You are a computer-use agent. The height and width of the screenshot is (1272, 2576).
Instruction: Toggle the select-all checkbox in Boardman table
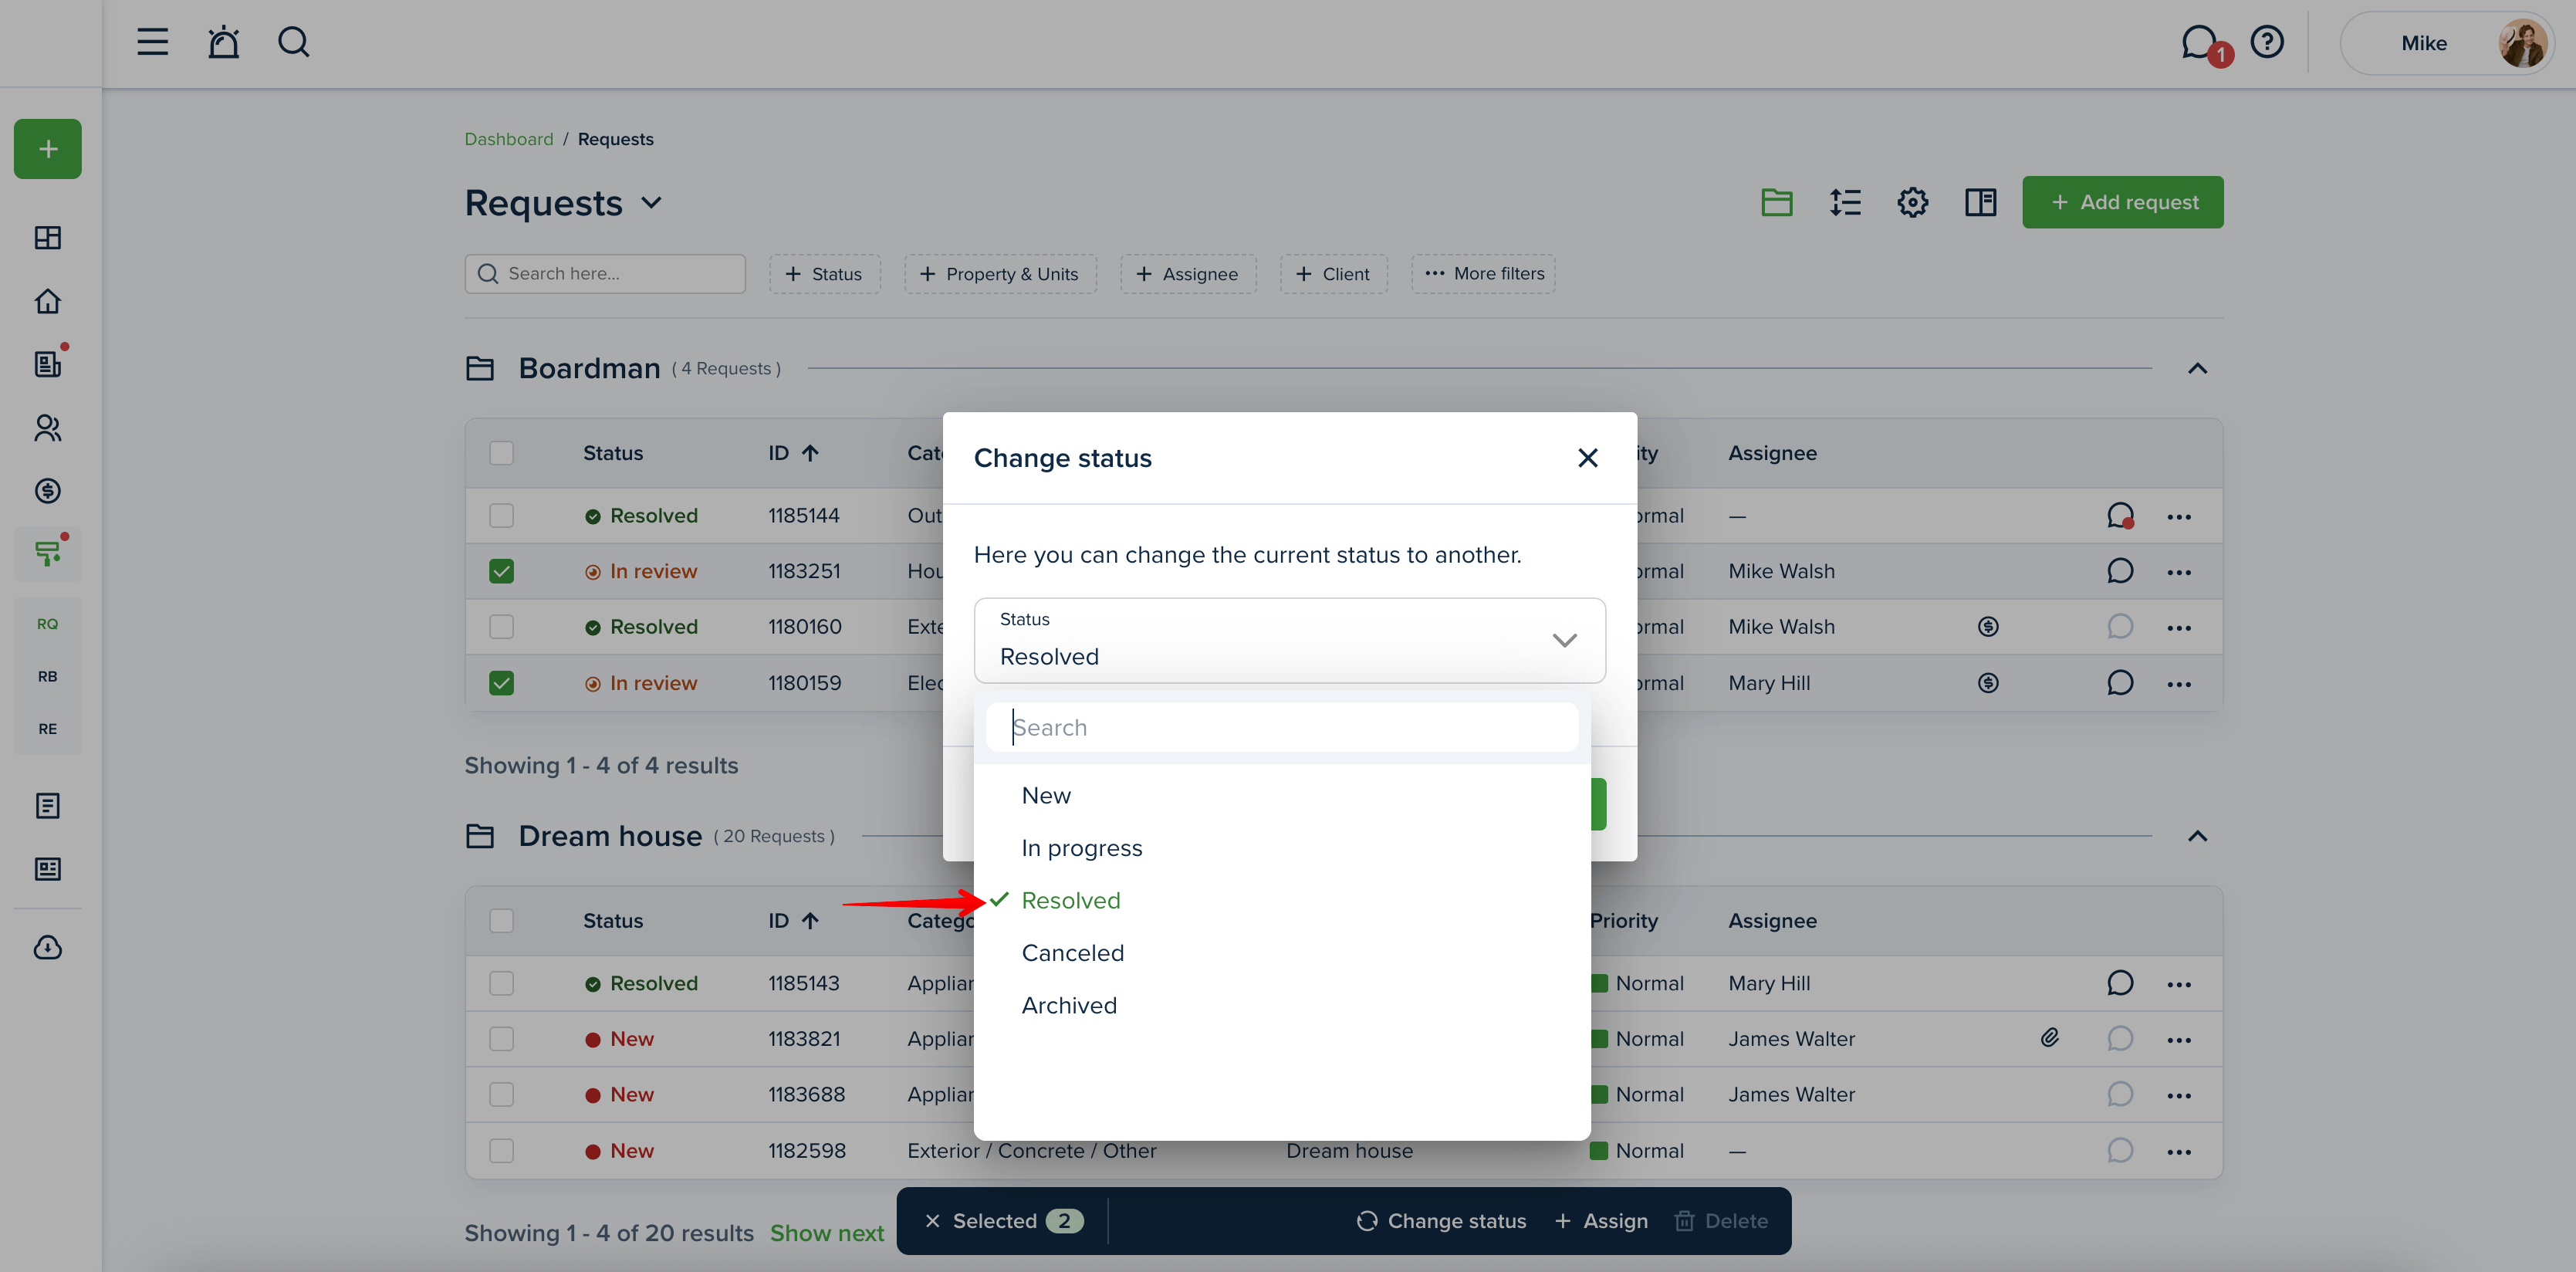click(501, 453)
